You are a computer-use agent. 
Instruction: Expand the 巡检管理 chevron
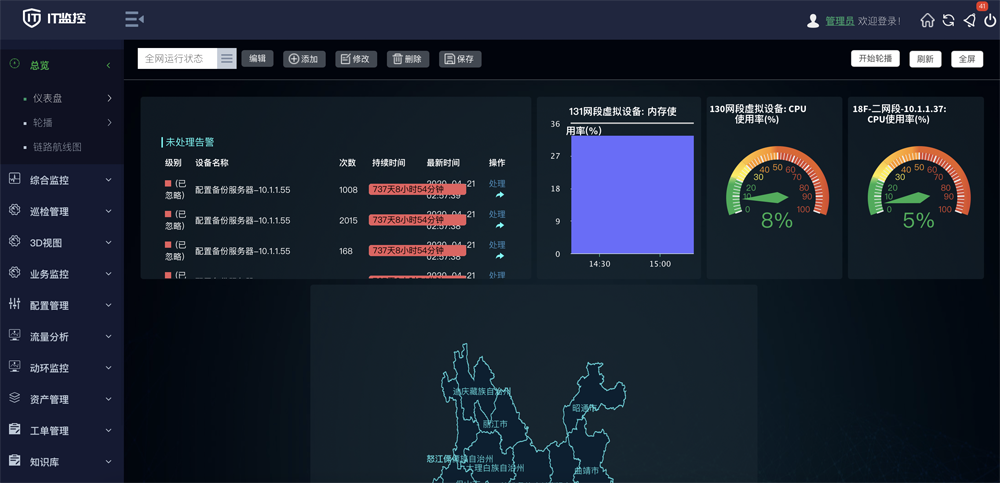coord(108,211)
